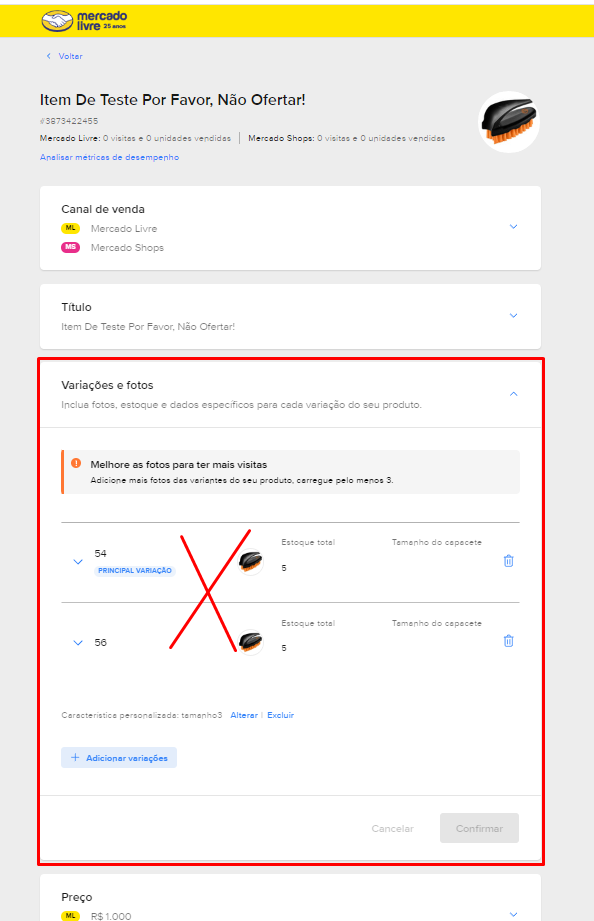The image size is (594, 921).
Task: Click the ML badge for Mercado Livre
Action: point(71,228)
